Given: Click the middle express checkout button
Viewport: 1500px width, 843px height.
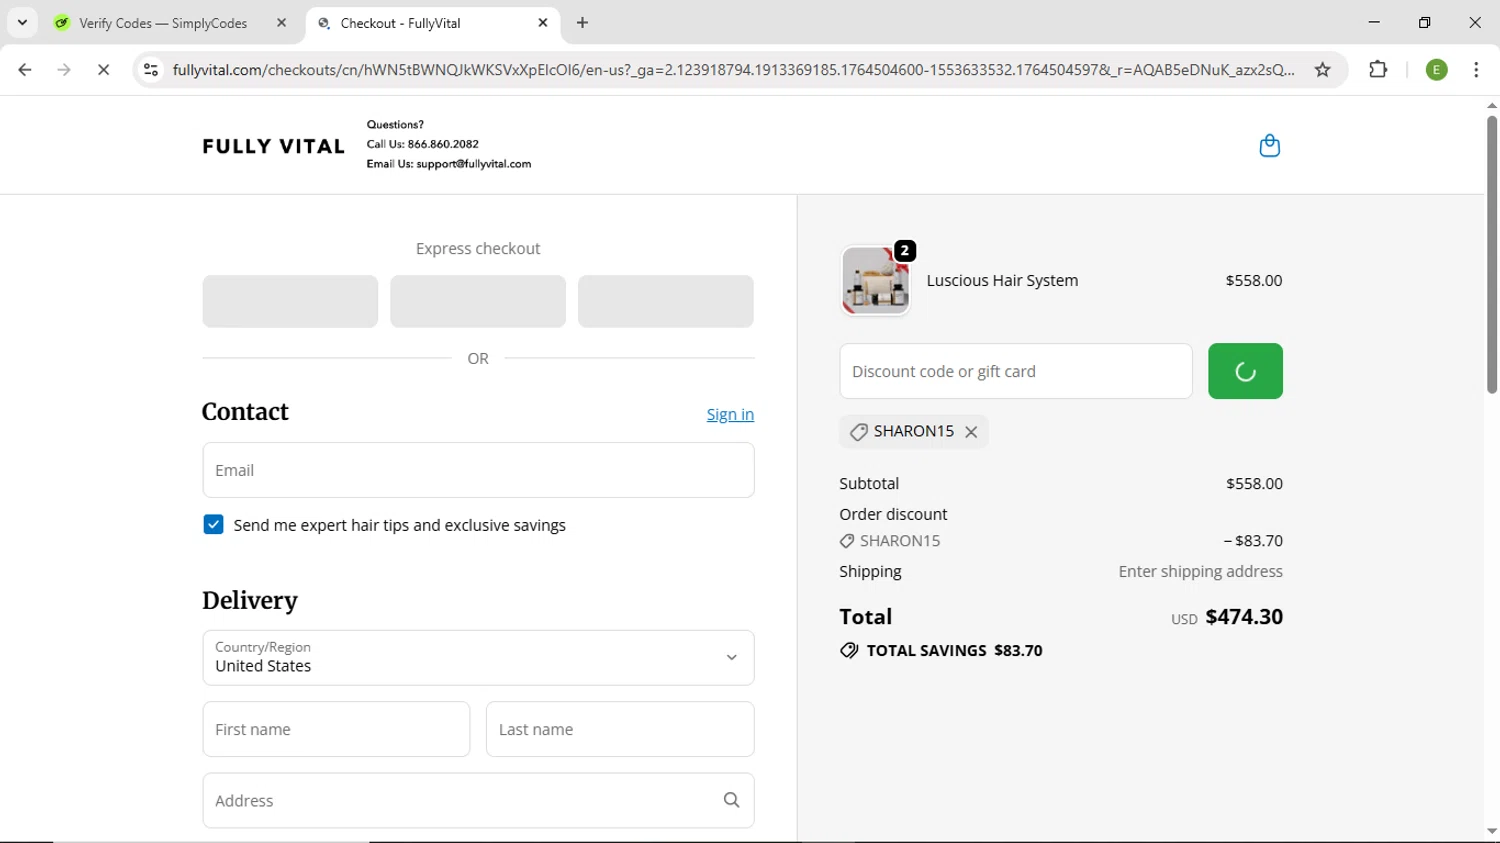Looking at the screenshot, I should click(478, 301).
